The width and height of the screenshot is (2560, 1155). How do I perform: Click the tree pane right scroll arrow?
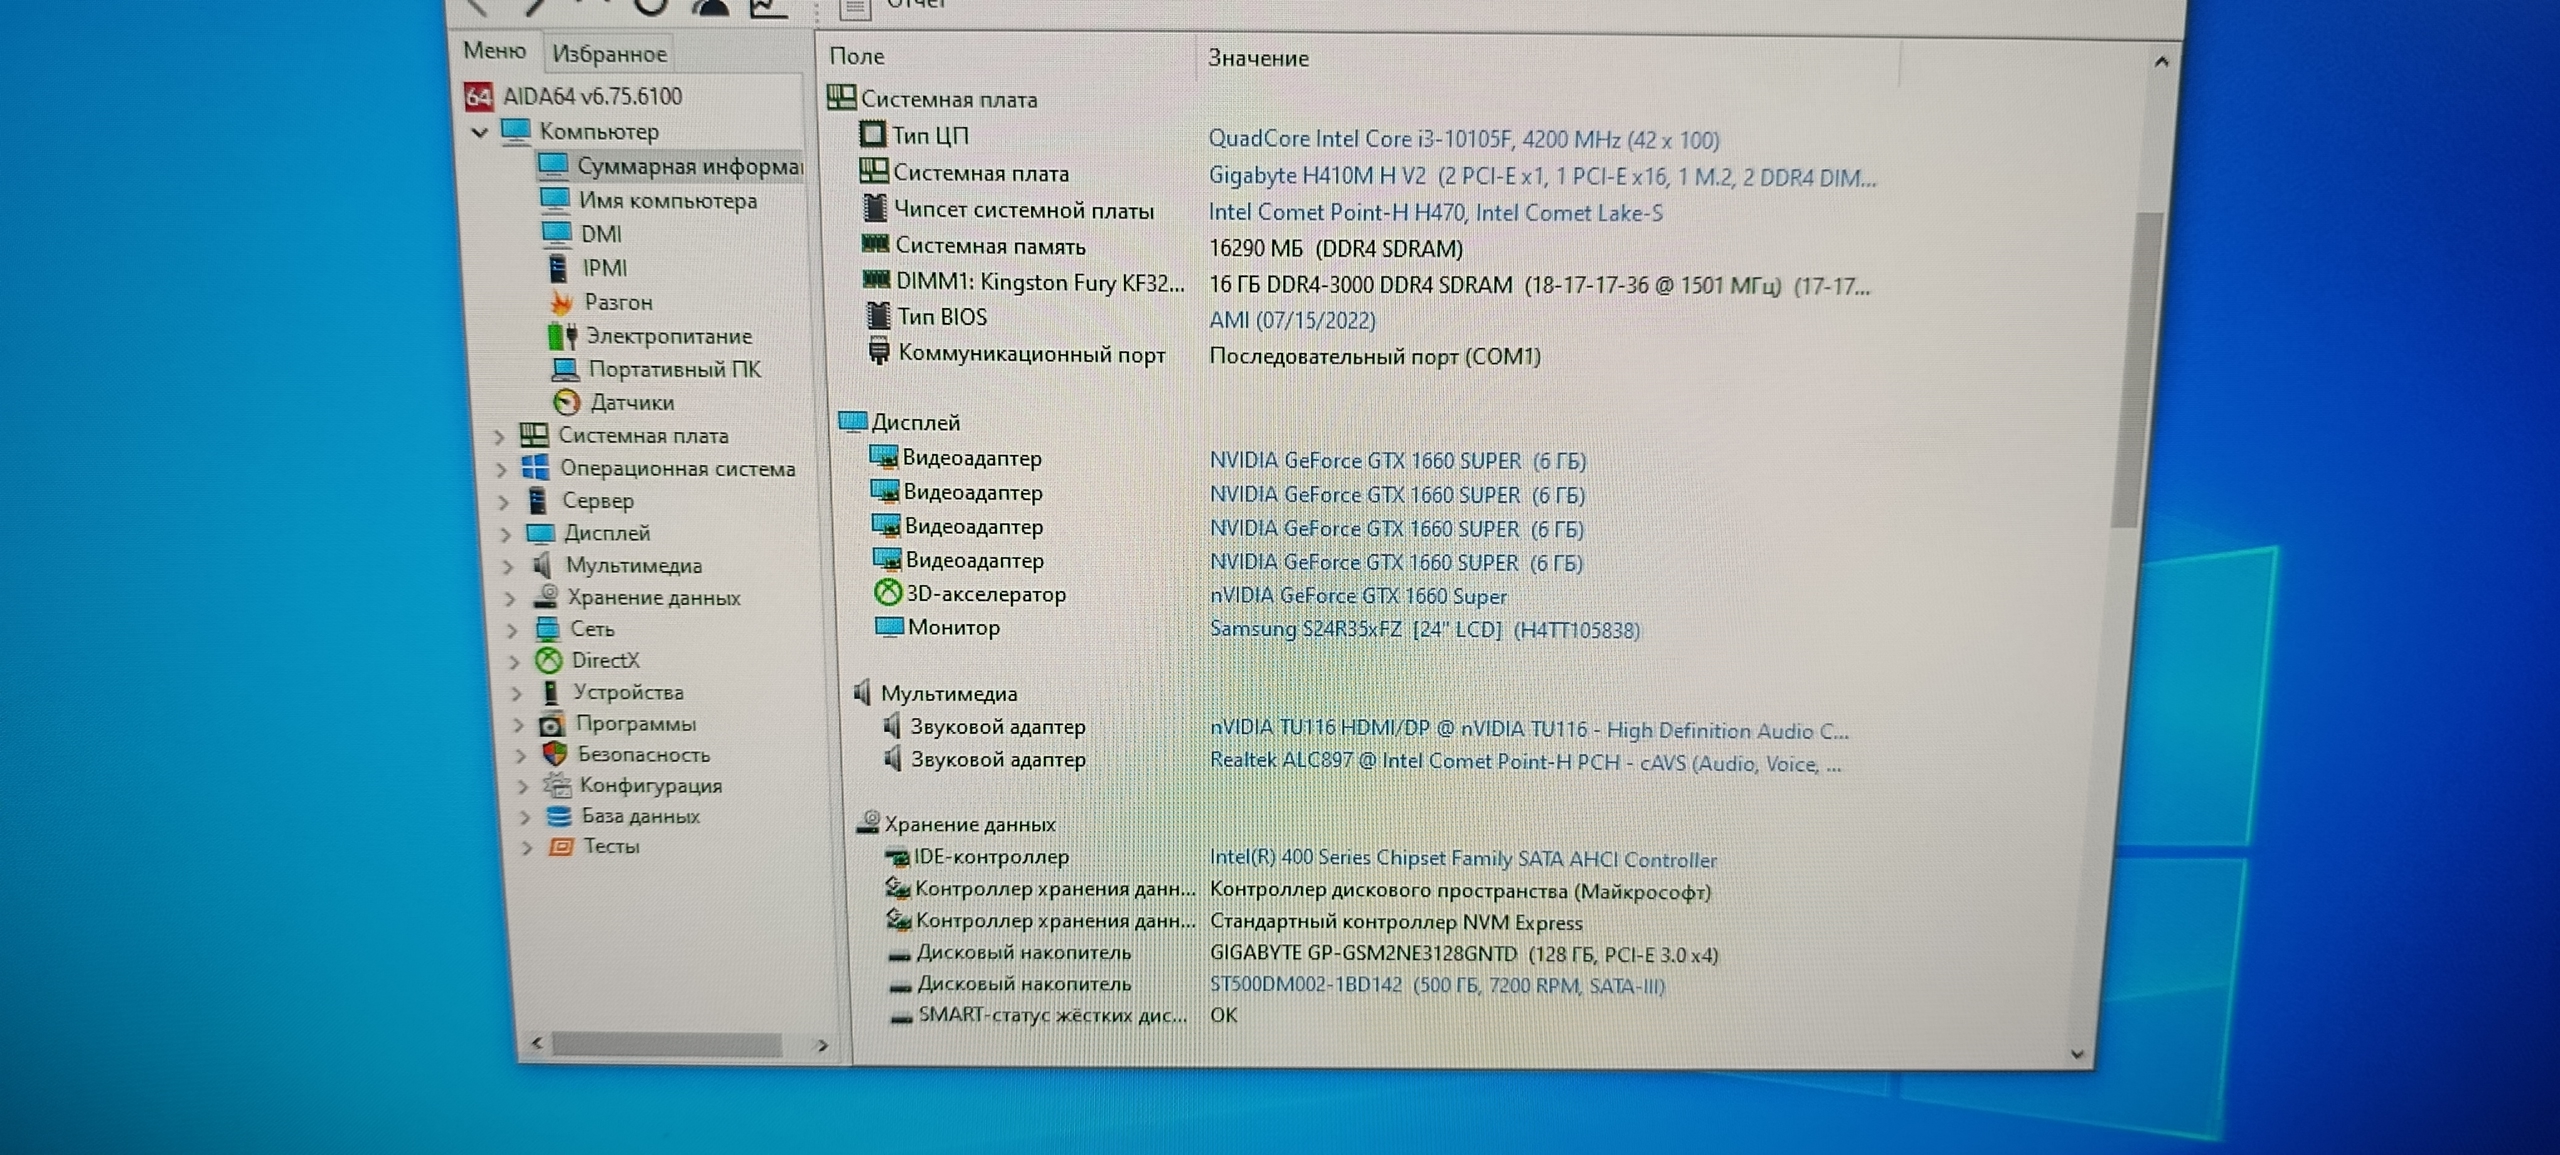click(821, 1045)
